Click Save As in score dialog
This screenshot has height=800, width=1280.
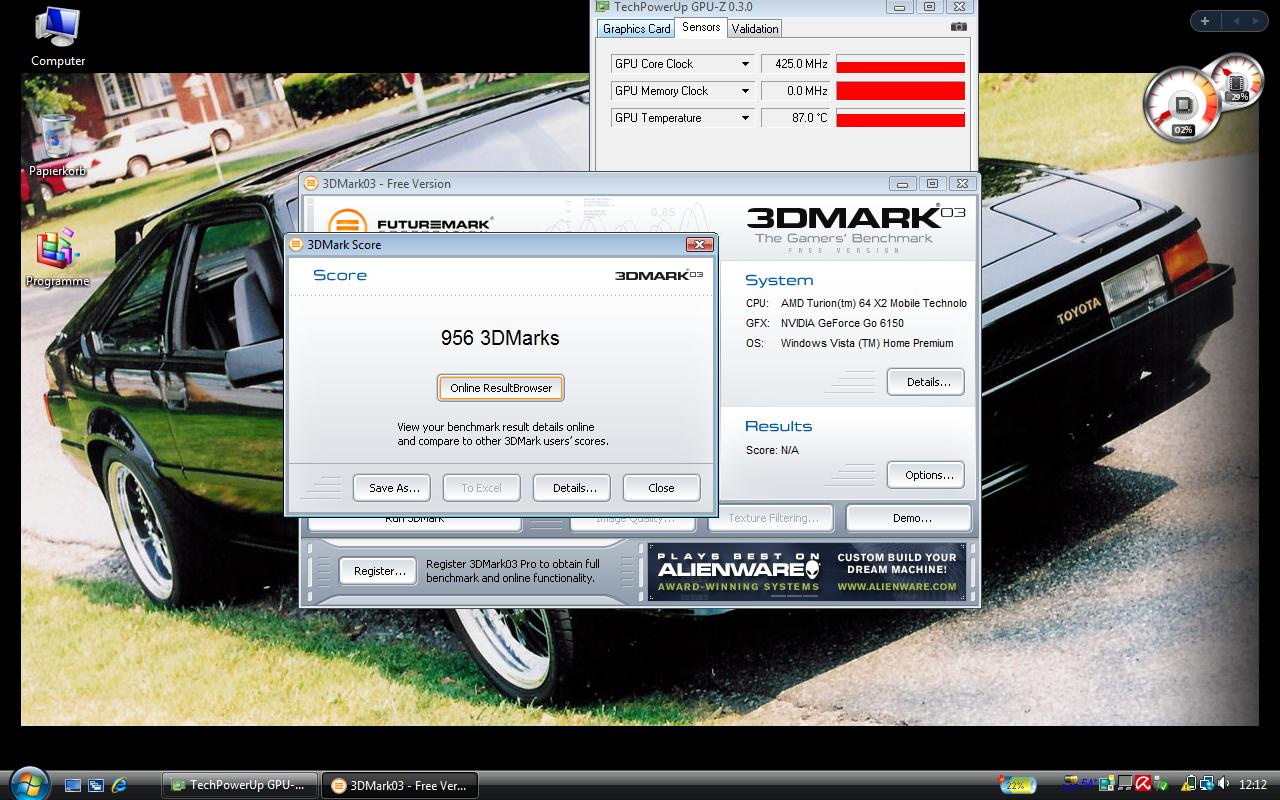pyautogui.click(x=394, y=488)
